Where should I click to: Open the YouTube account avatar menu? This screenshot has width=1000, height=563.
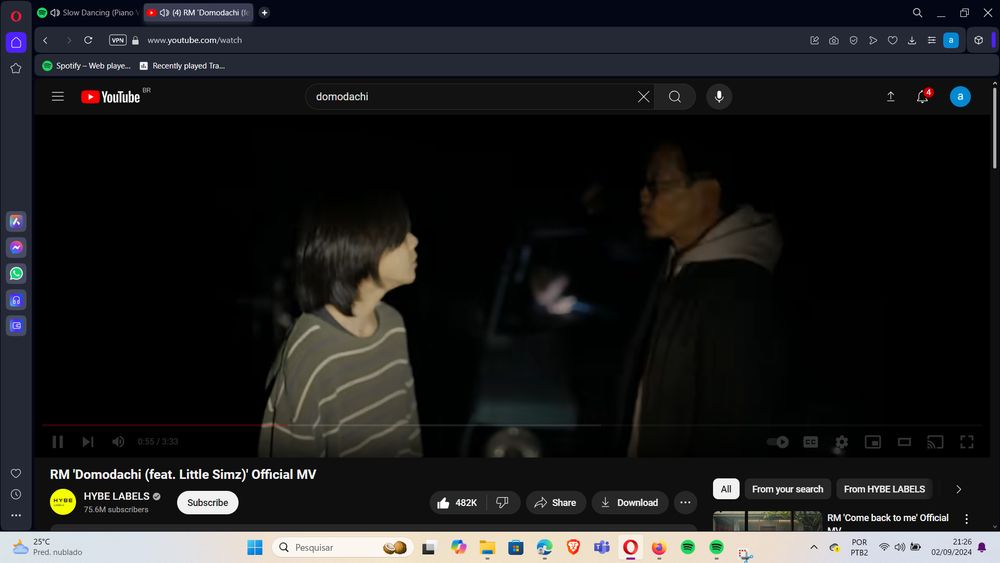(960, 97)
